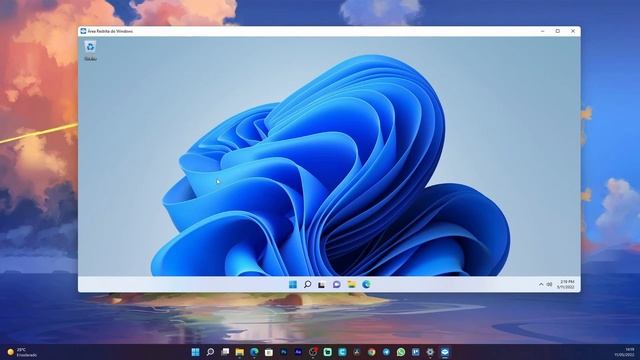This screenshot has height=360, width=640.
Task: Open Microsoft Store on host taskbar
Action: click(x=269, y=352)
